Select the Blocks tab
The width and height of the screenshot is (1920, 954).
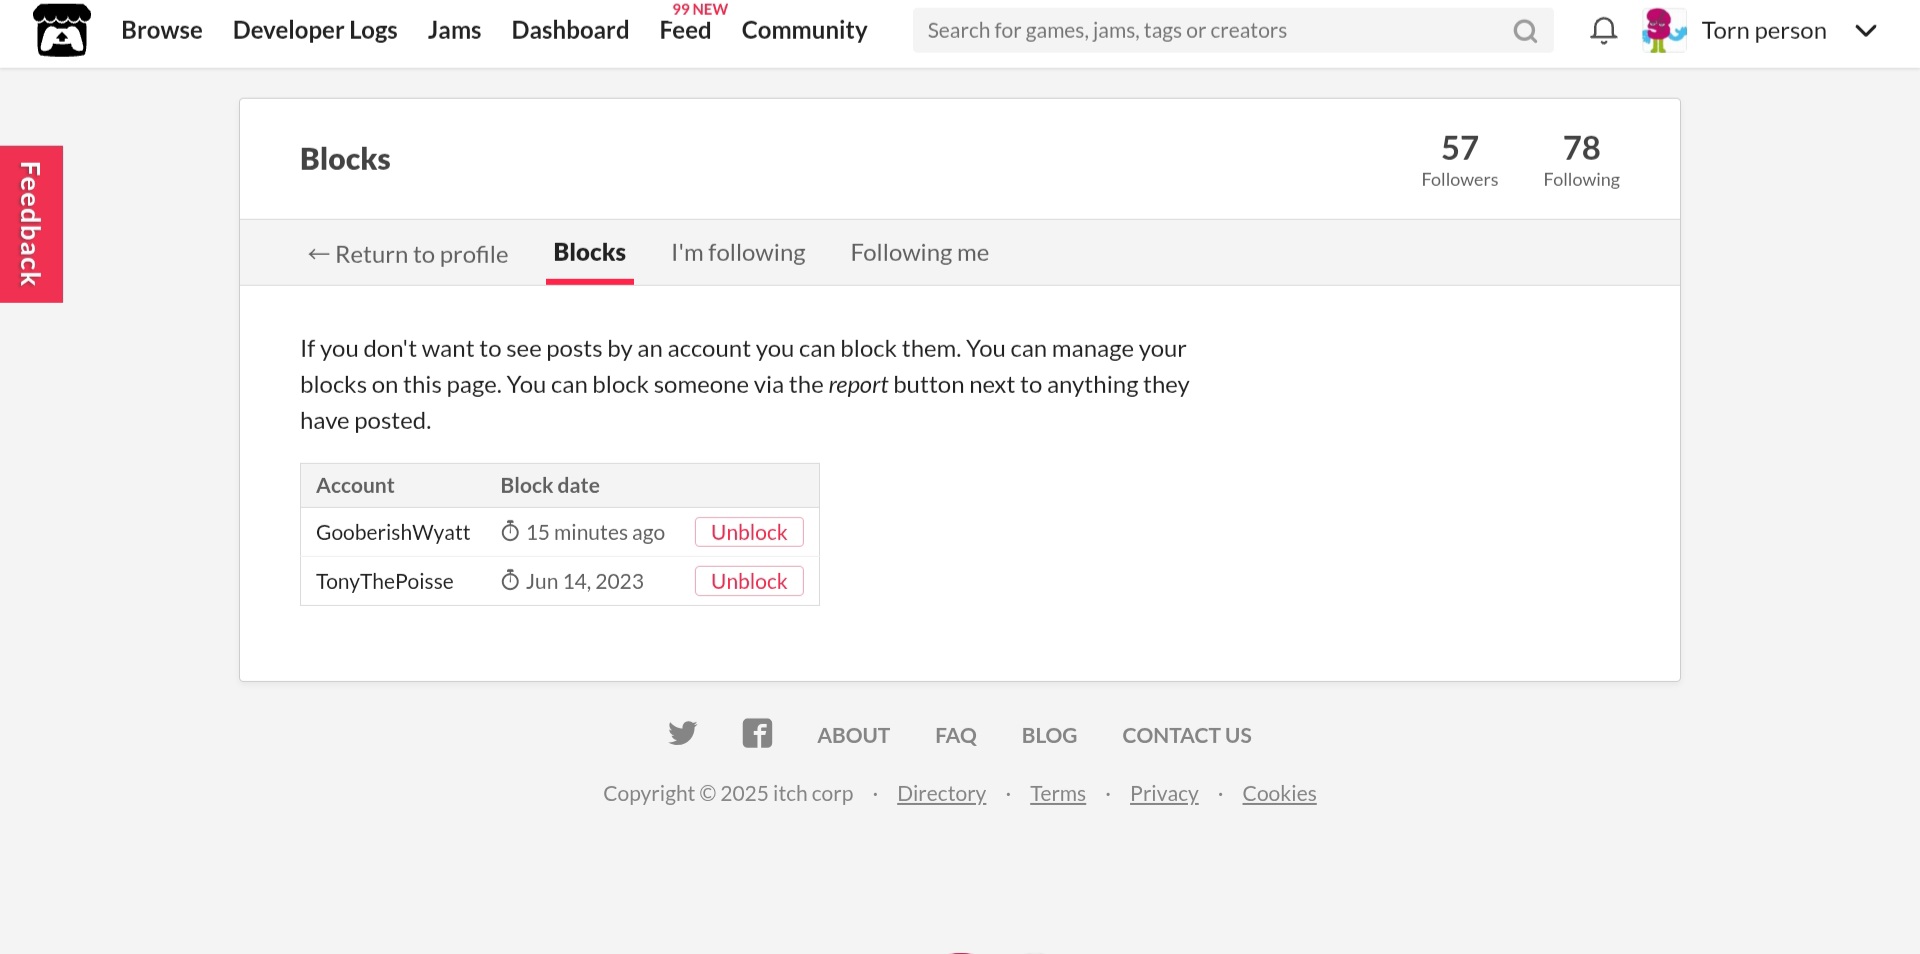coord(590,253)
